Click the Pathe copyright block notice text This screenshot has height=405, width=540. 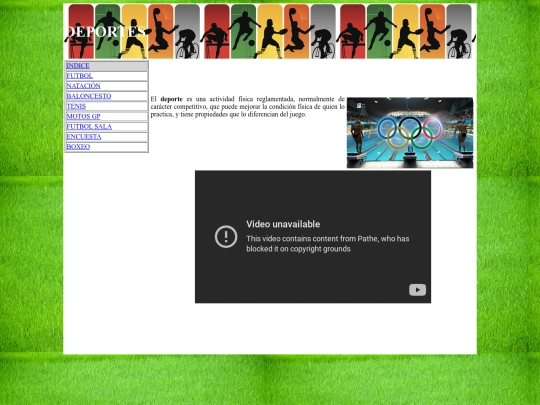coord(328,244)
